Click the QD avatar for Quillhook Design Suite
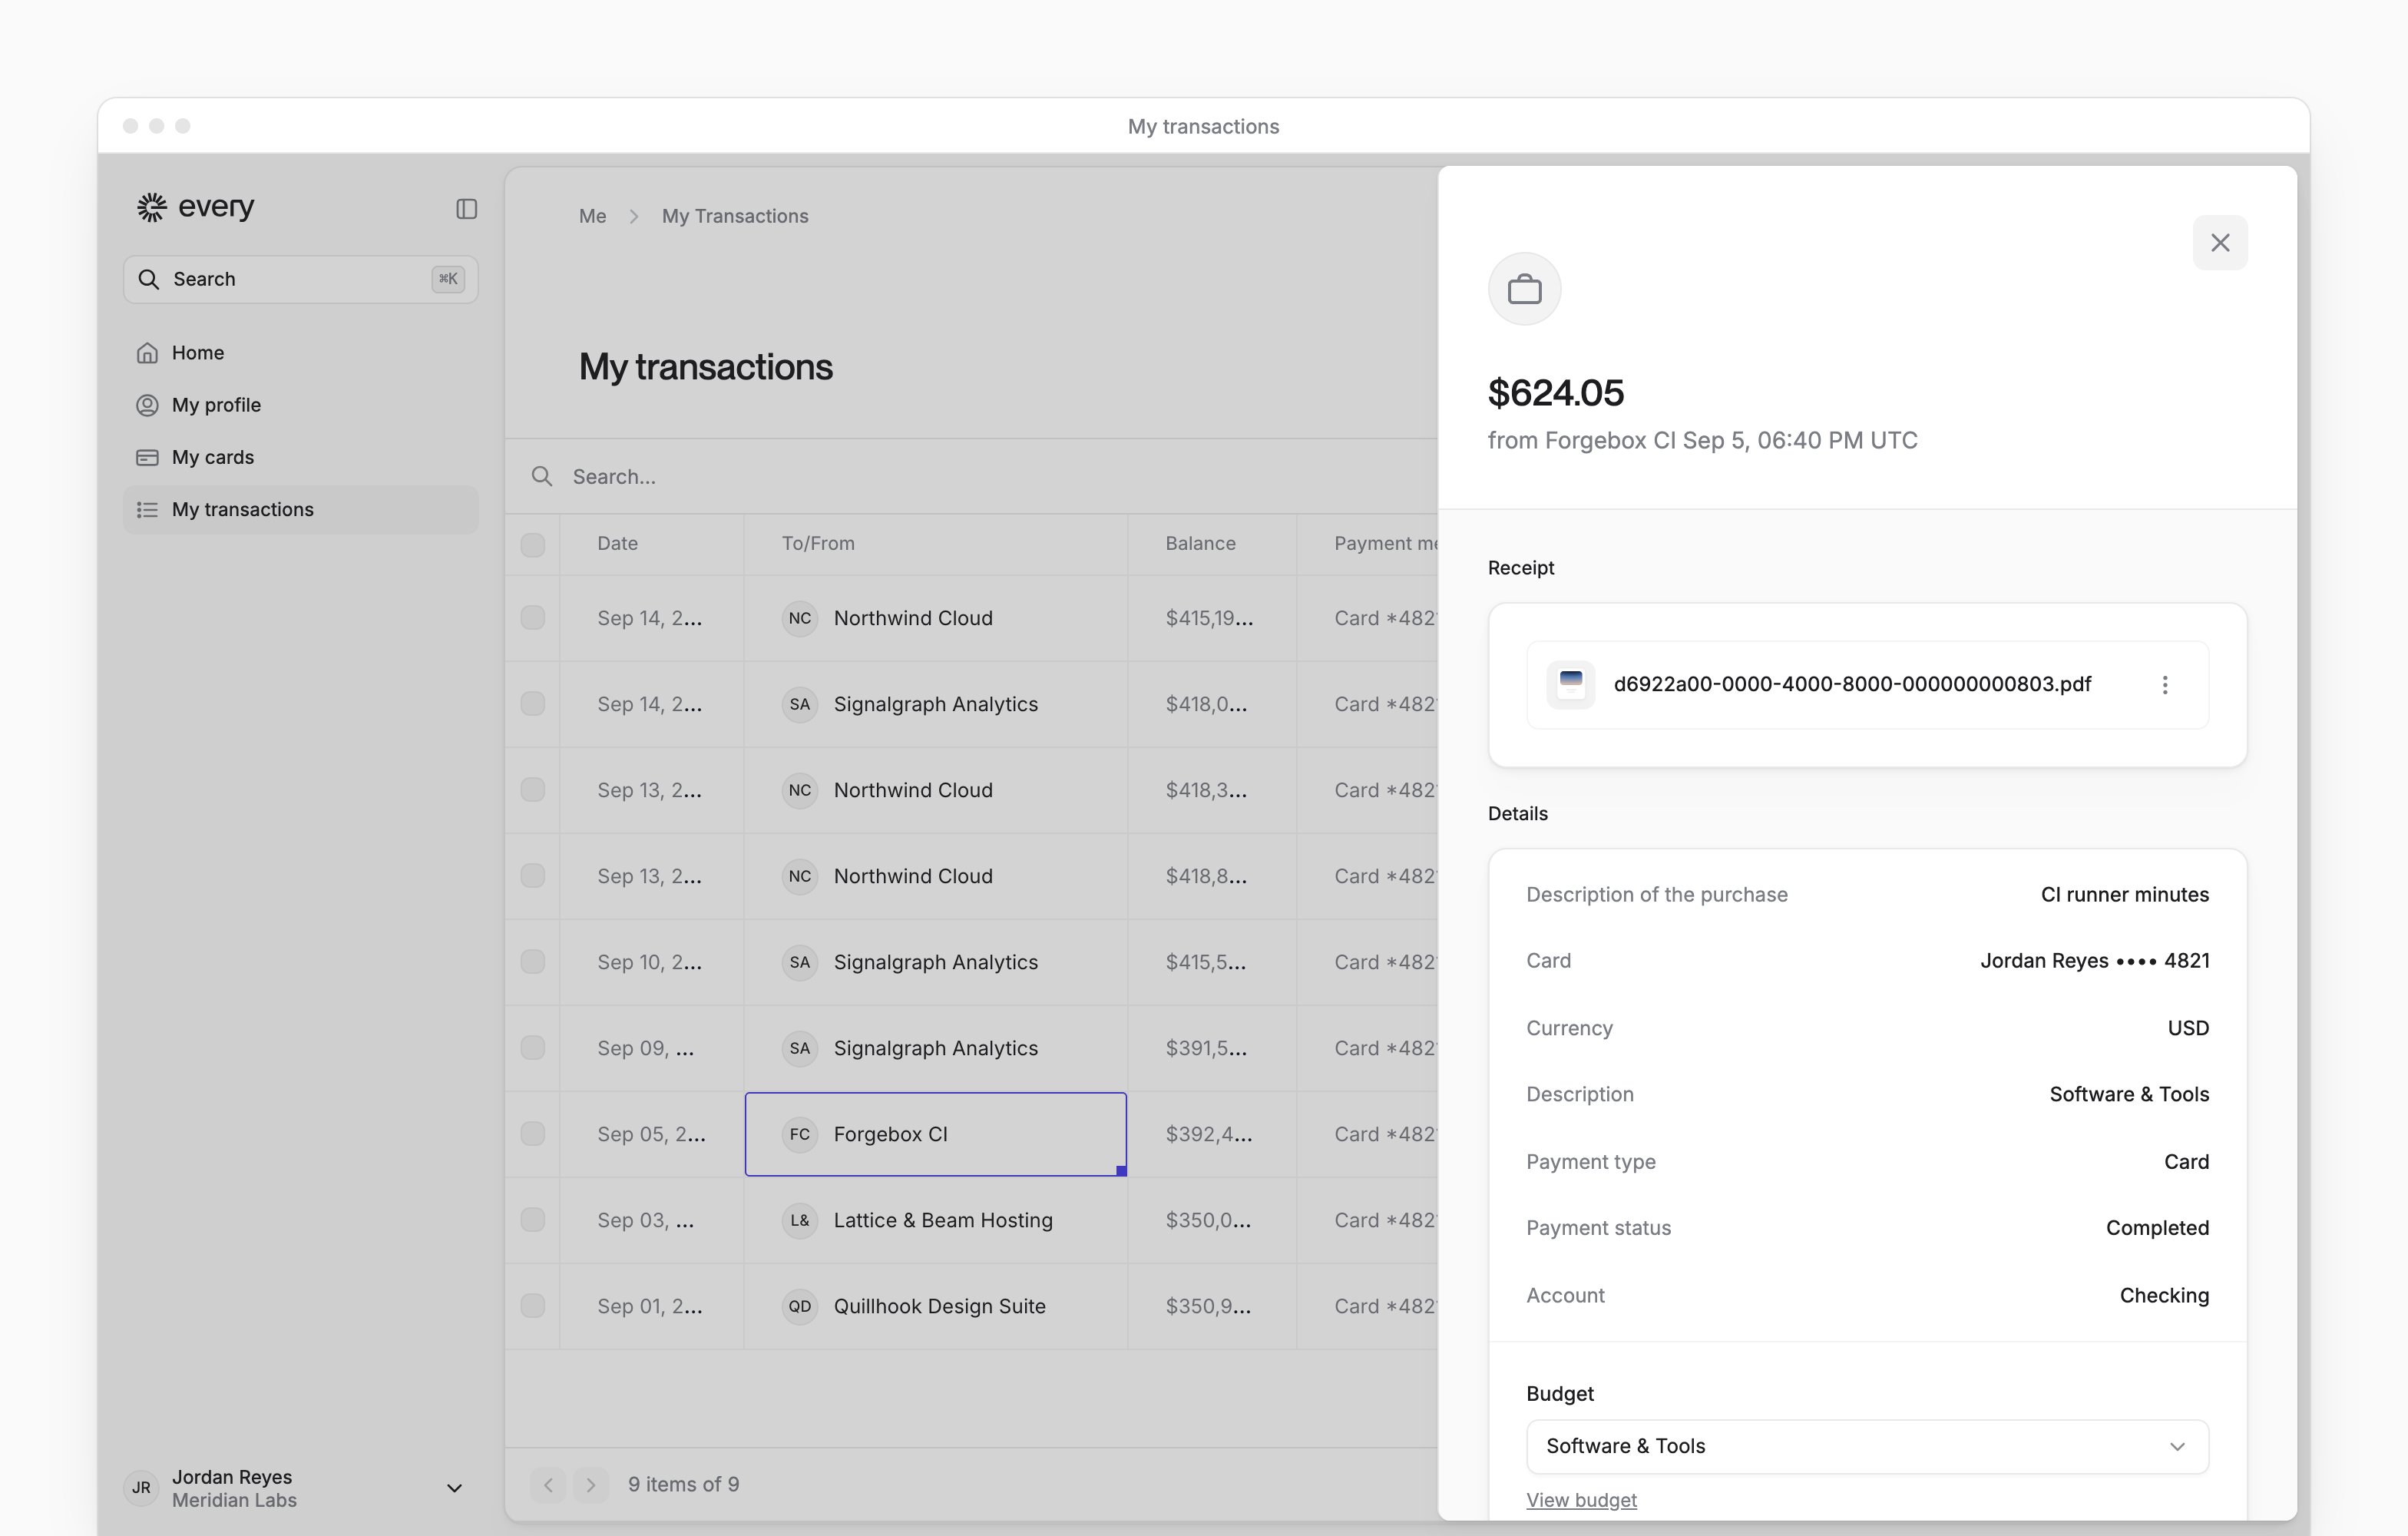 799,1306
